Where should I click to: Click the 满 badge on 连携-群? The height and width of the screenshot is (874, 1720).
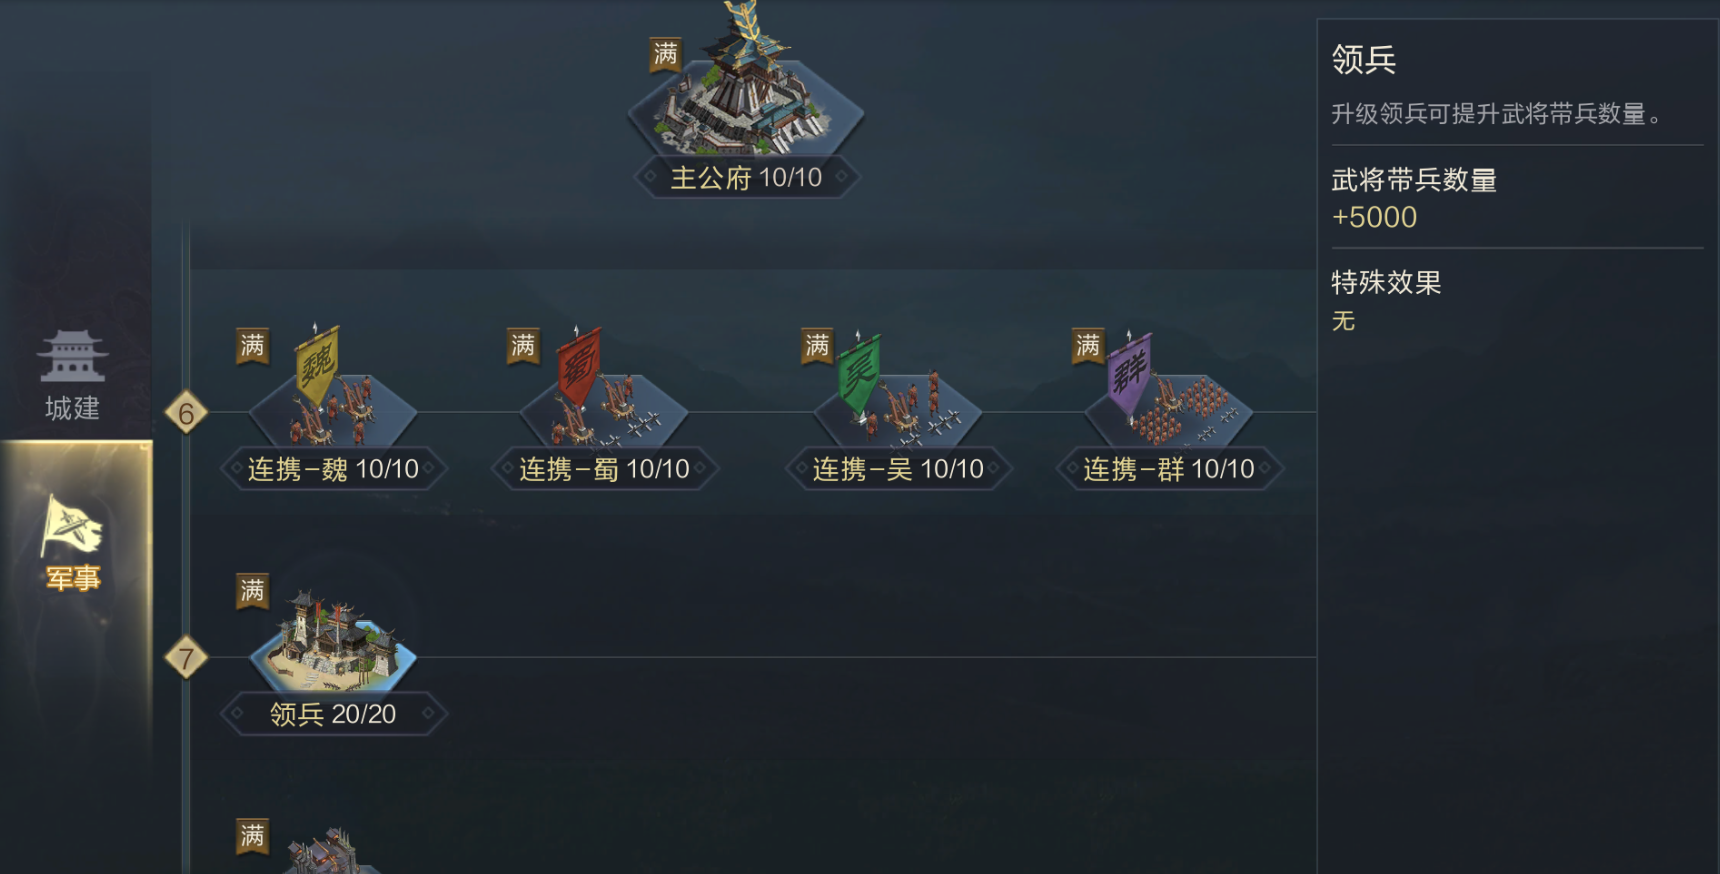[1088, 346]
